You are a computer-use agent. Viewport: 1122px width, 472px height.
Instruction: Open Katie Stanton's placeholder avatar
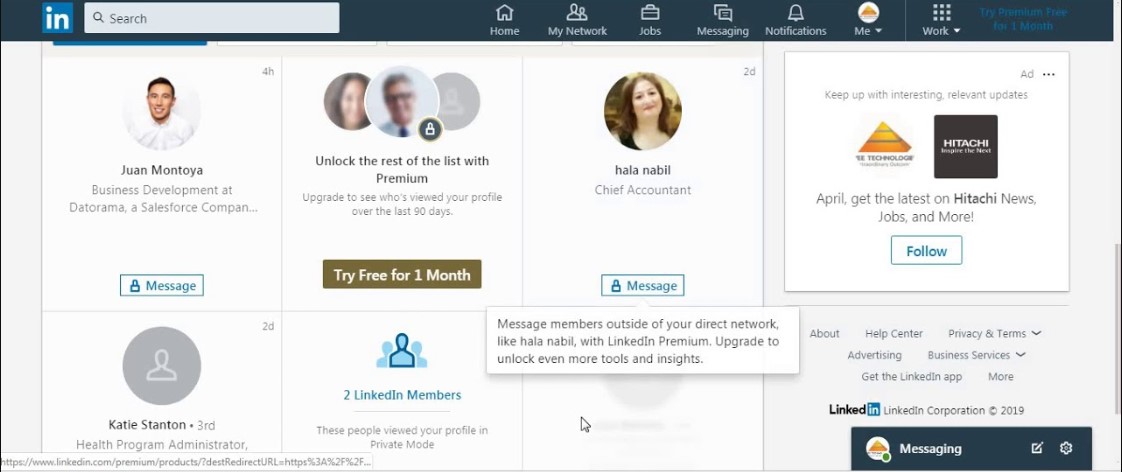tap(162, 365)
